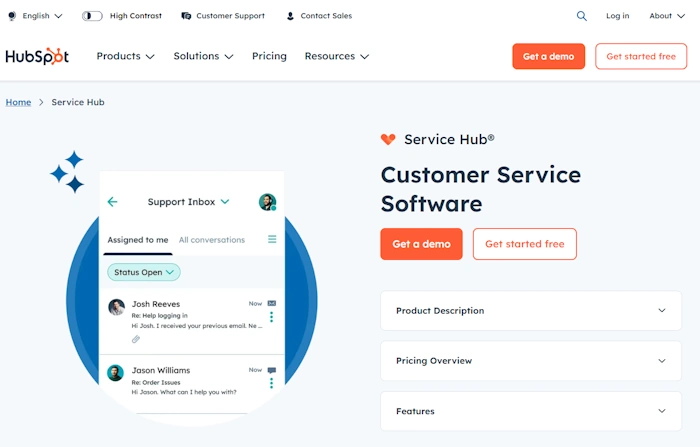
Task: Click the chat bubble icon on Jason Williams row
Action: click(x=271, y=370)
